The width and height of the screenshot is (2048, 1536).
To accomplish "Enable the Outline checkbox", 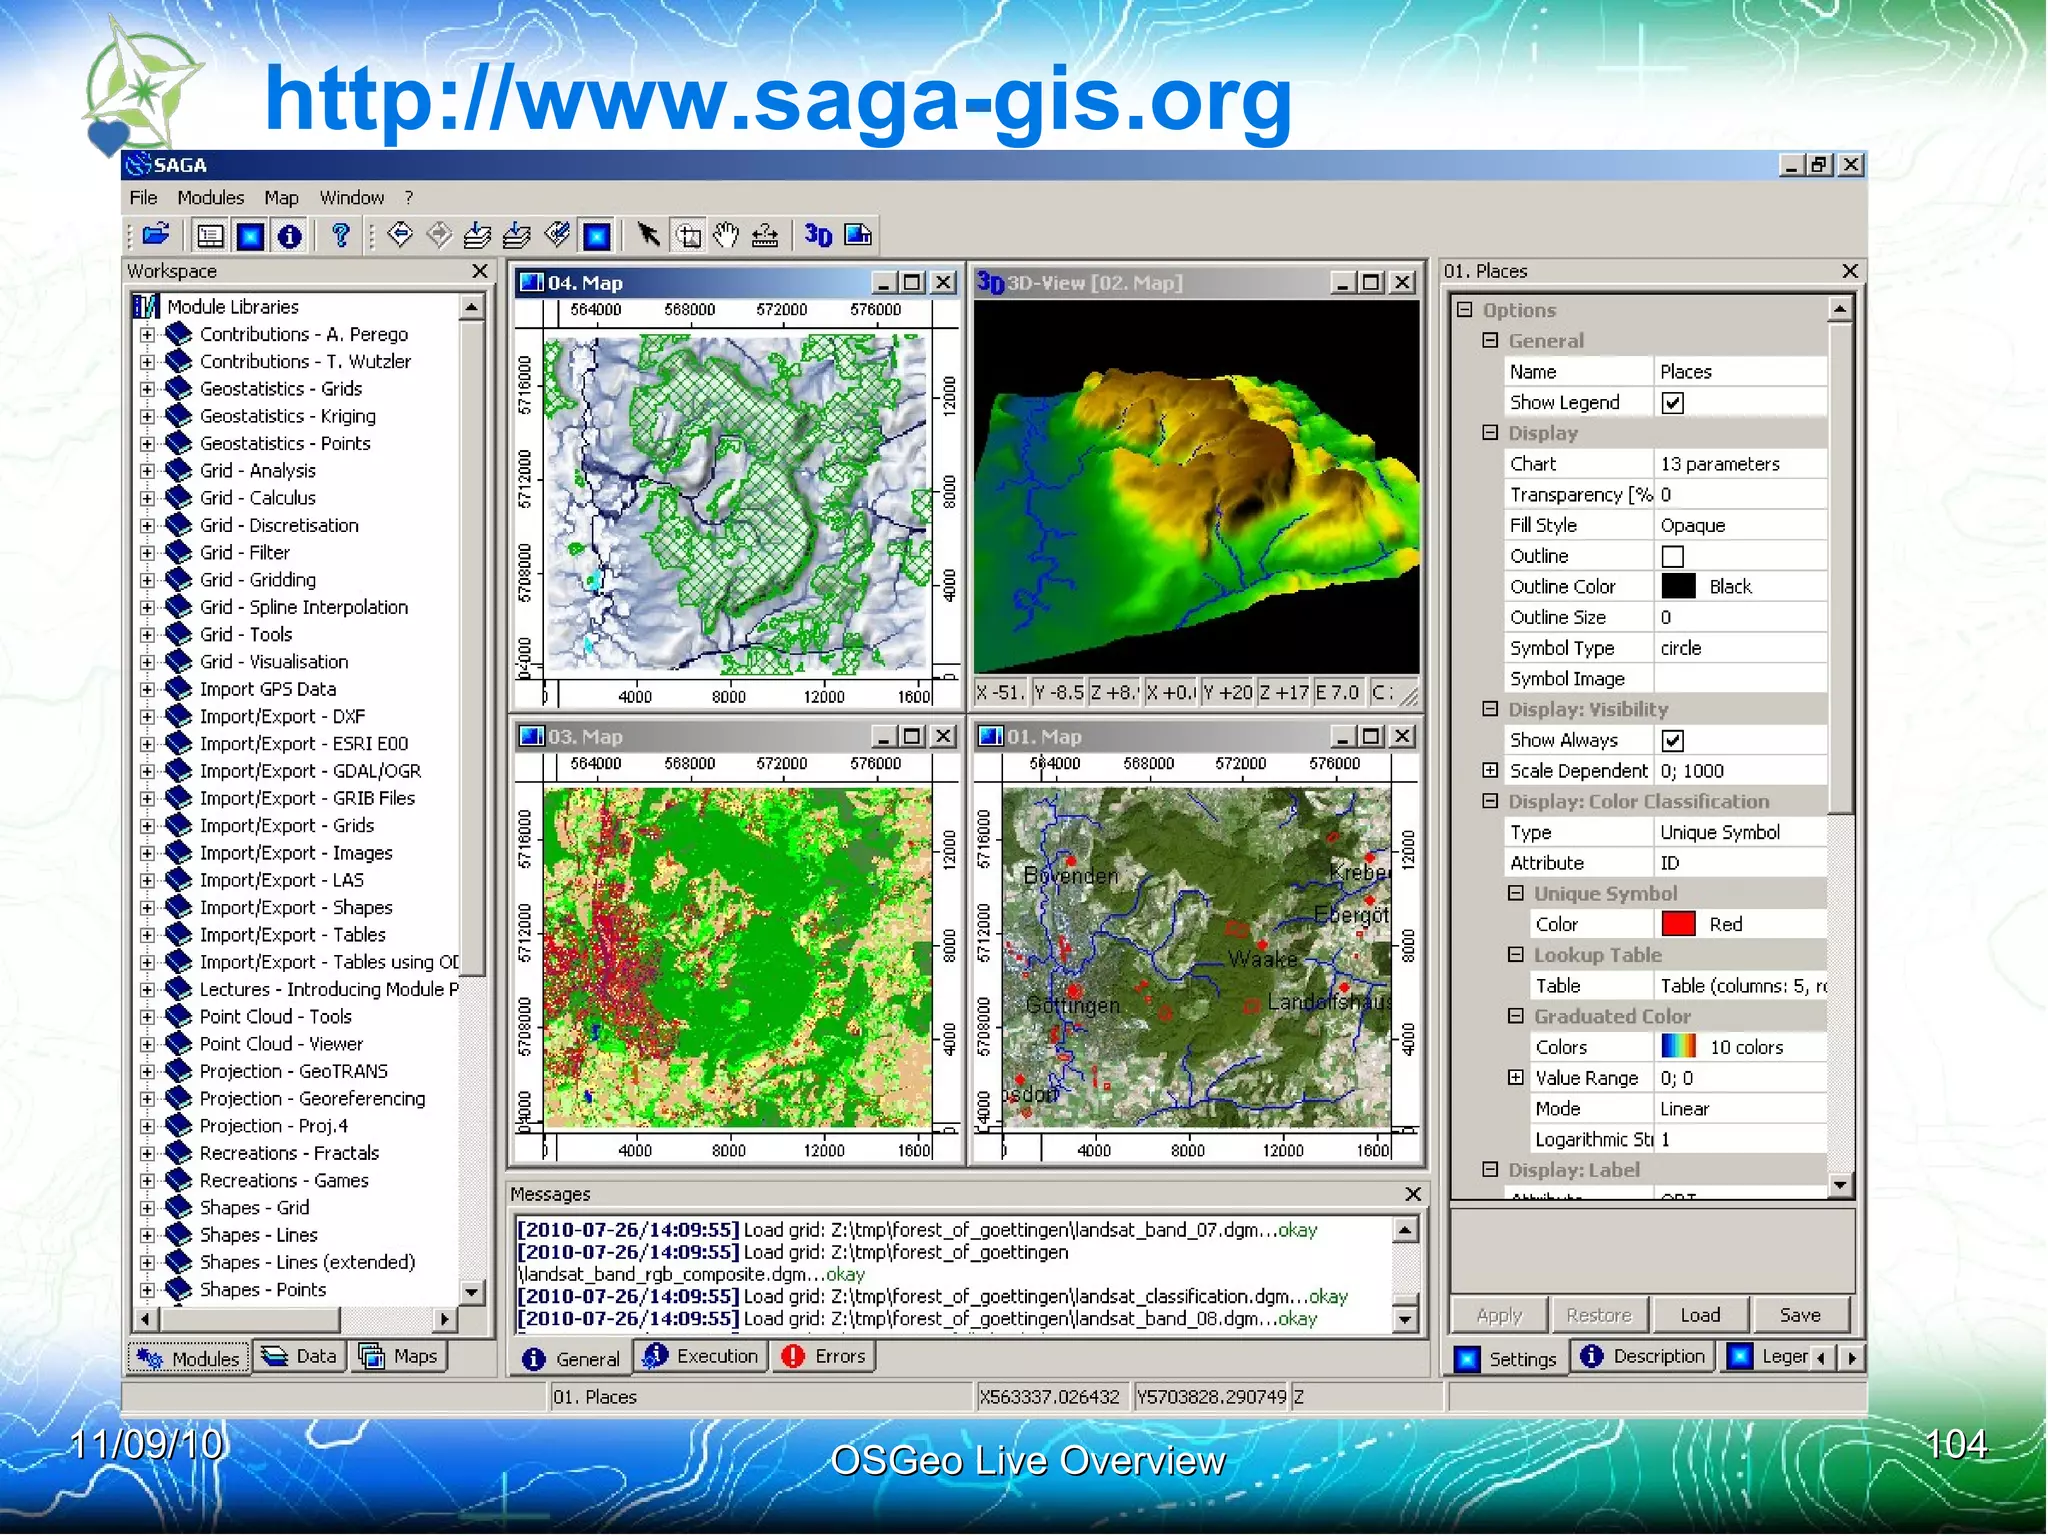I will [x=1672, y=556].
